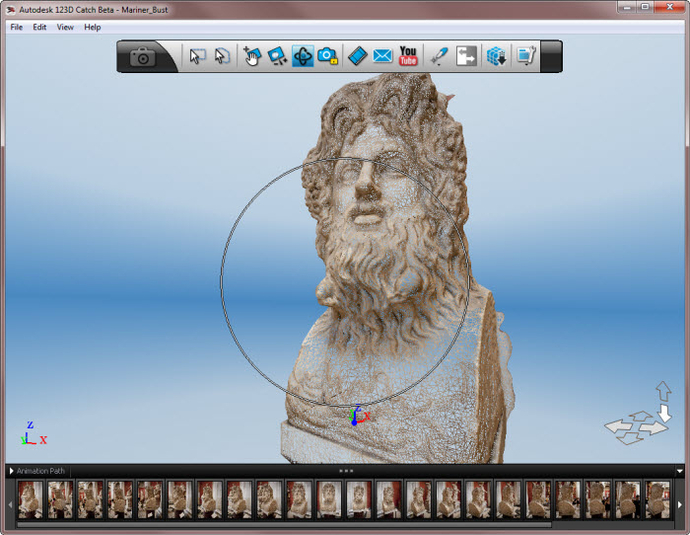Click the blue eraser-shaped toolbar icon
The height and width of the screenshot is (535, 690).
point(357,57)
